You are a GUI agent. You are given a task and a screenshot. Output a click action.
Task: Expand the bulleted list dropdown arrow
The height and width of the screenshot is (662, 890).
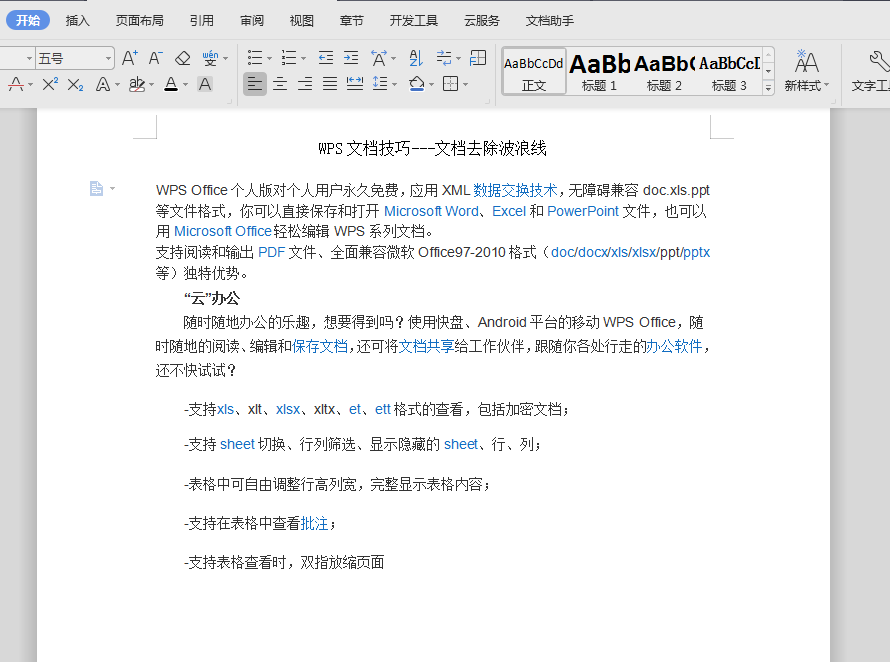tap(269, 58)
